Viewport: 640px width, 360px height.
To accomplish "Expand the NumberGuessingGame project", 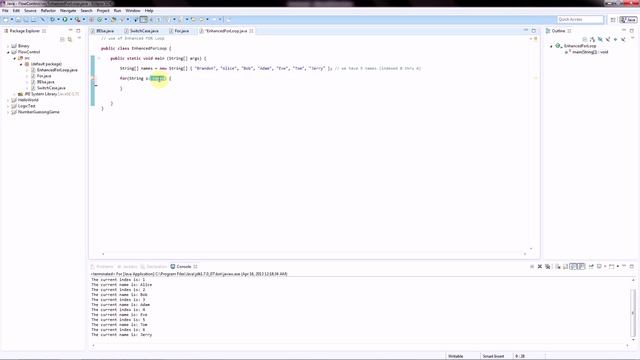I will click(x=8, y=112).
